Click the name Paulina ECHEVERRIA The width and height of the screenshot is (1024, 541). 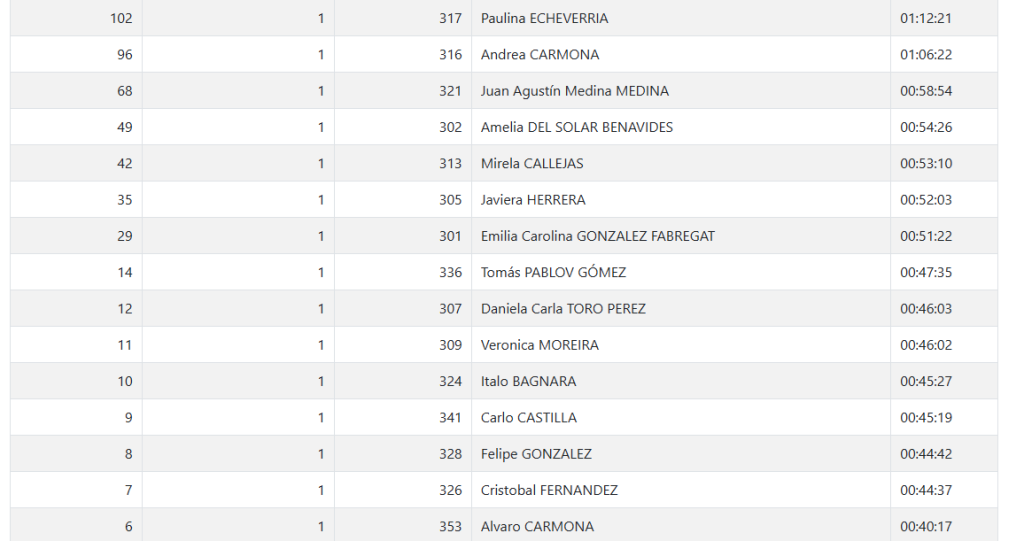[544, 18]
